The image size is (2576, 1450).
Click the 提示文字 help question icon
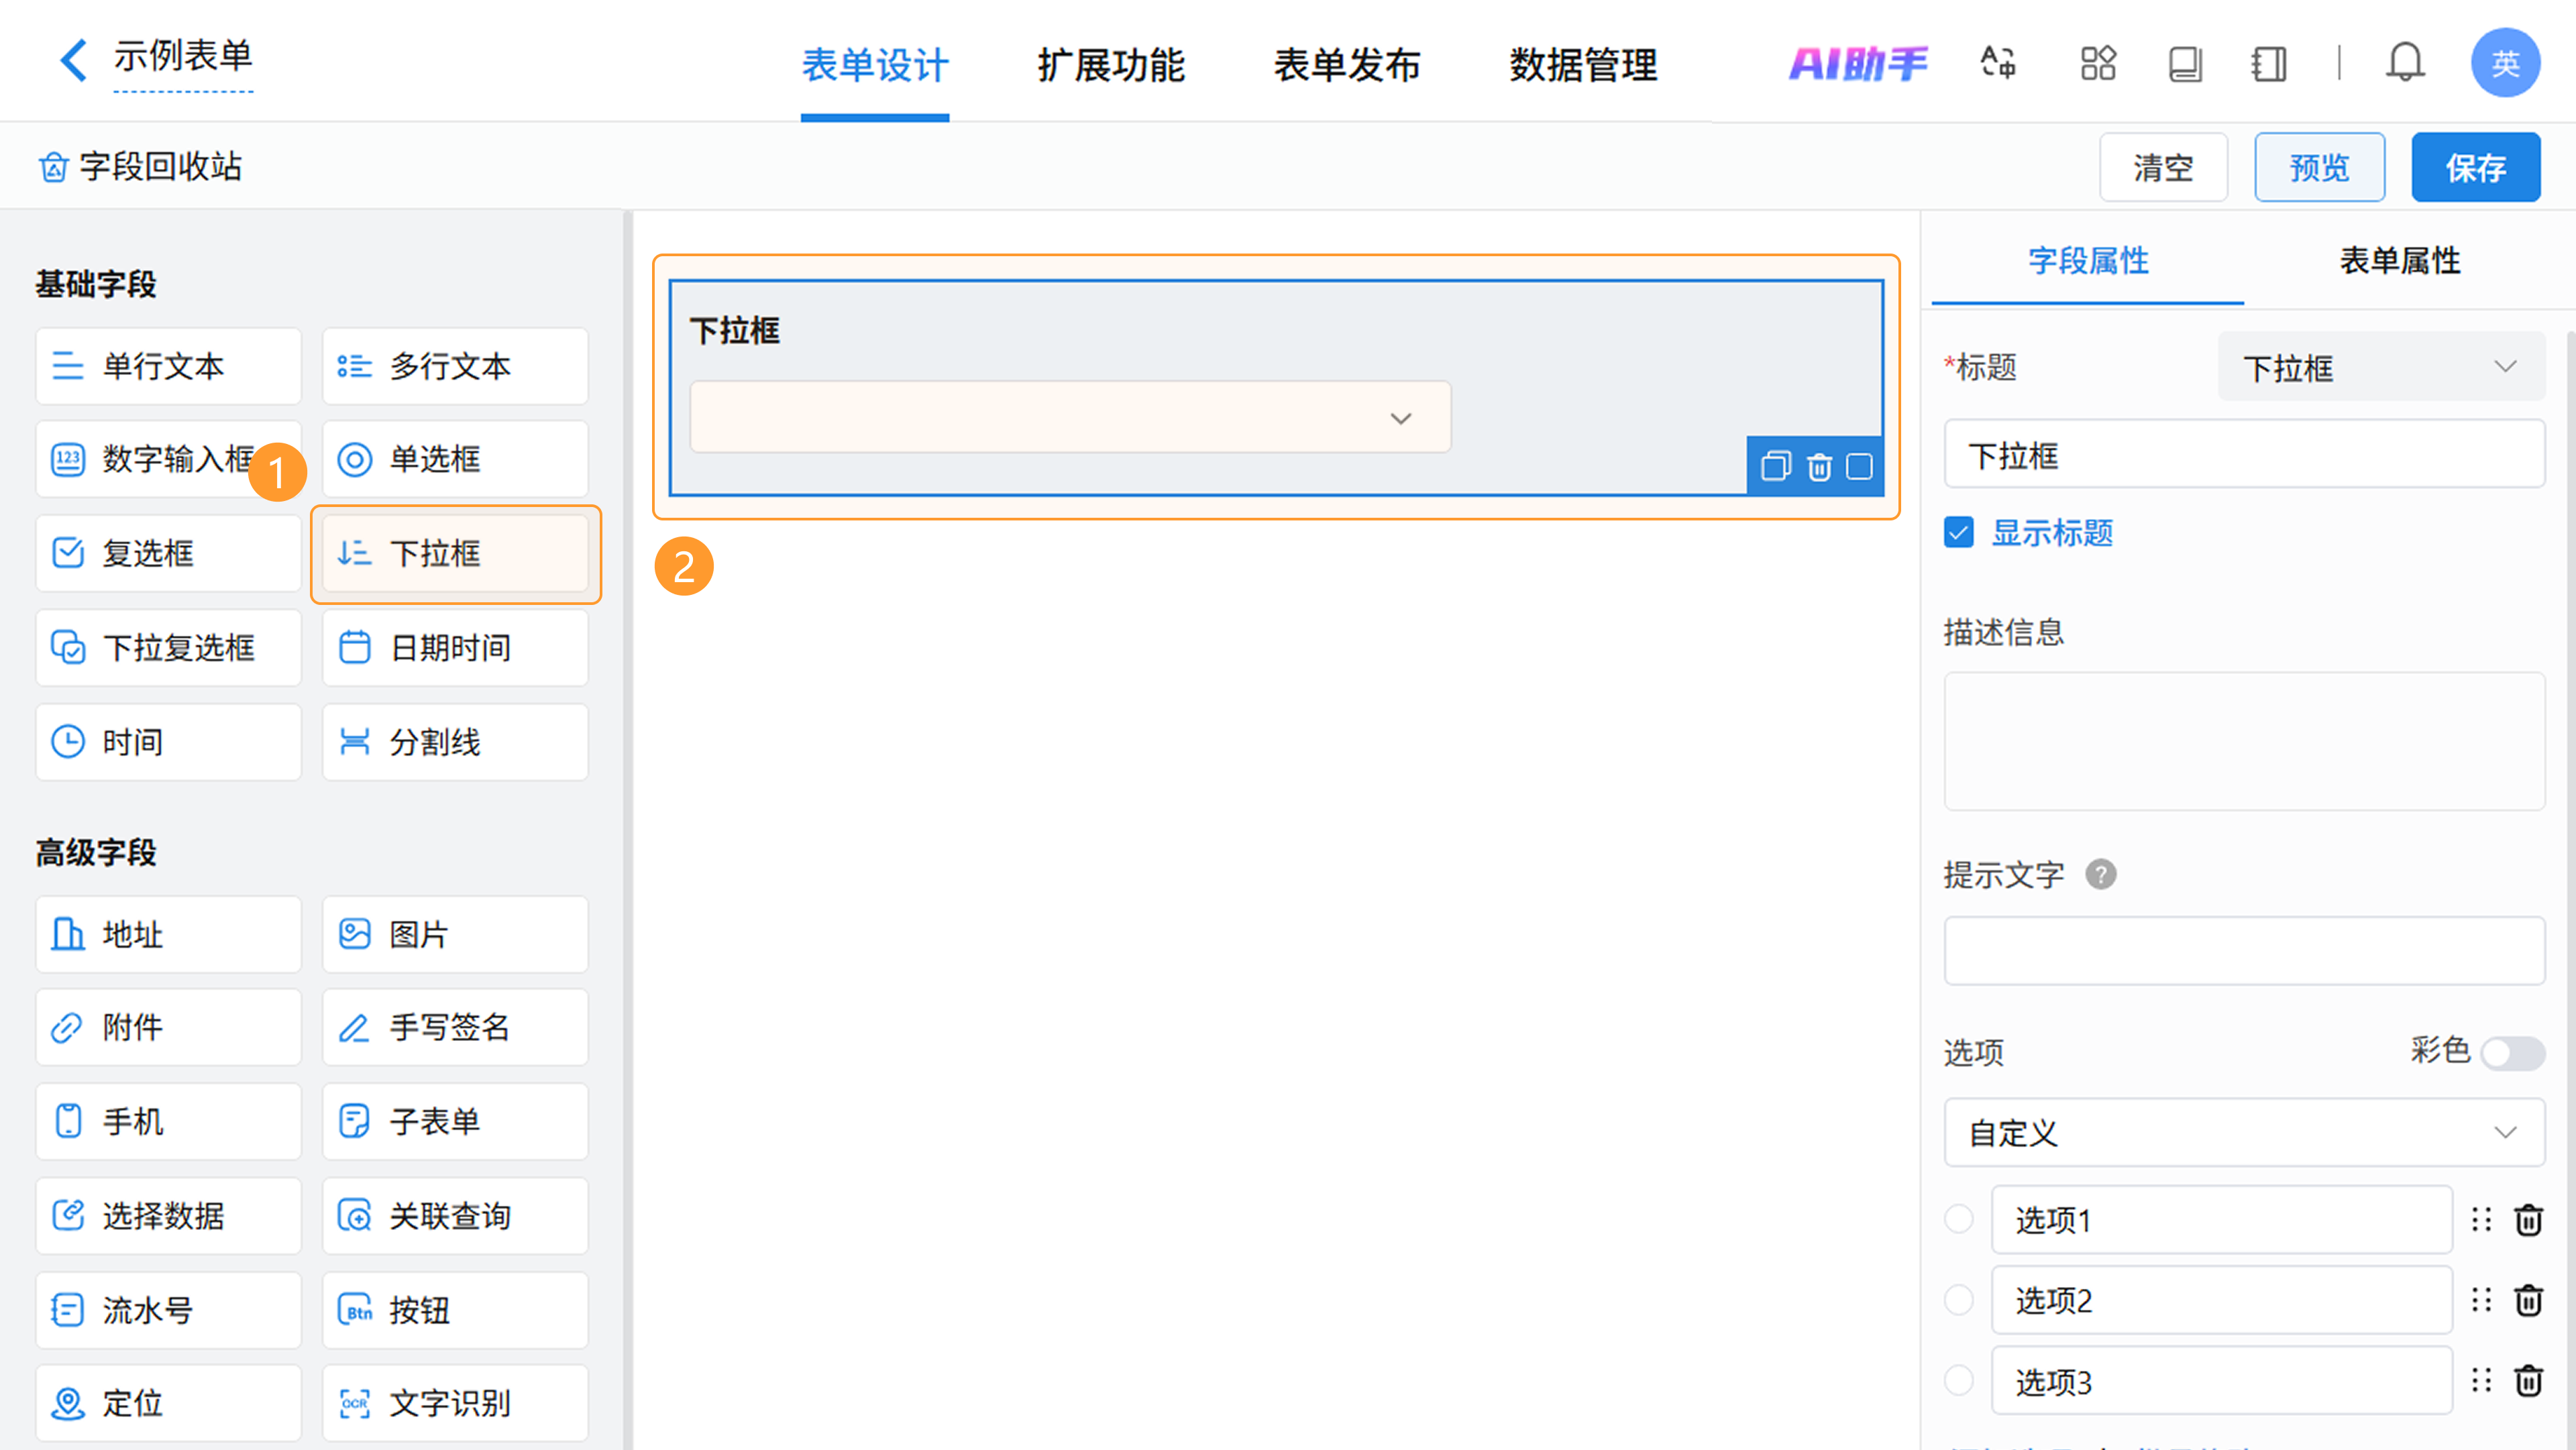coord(2100,875)
